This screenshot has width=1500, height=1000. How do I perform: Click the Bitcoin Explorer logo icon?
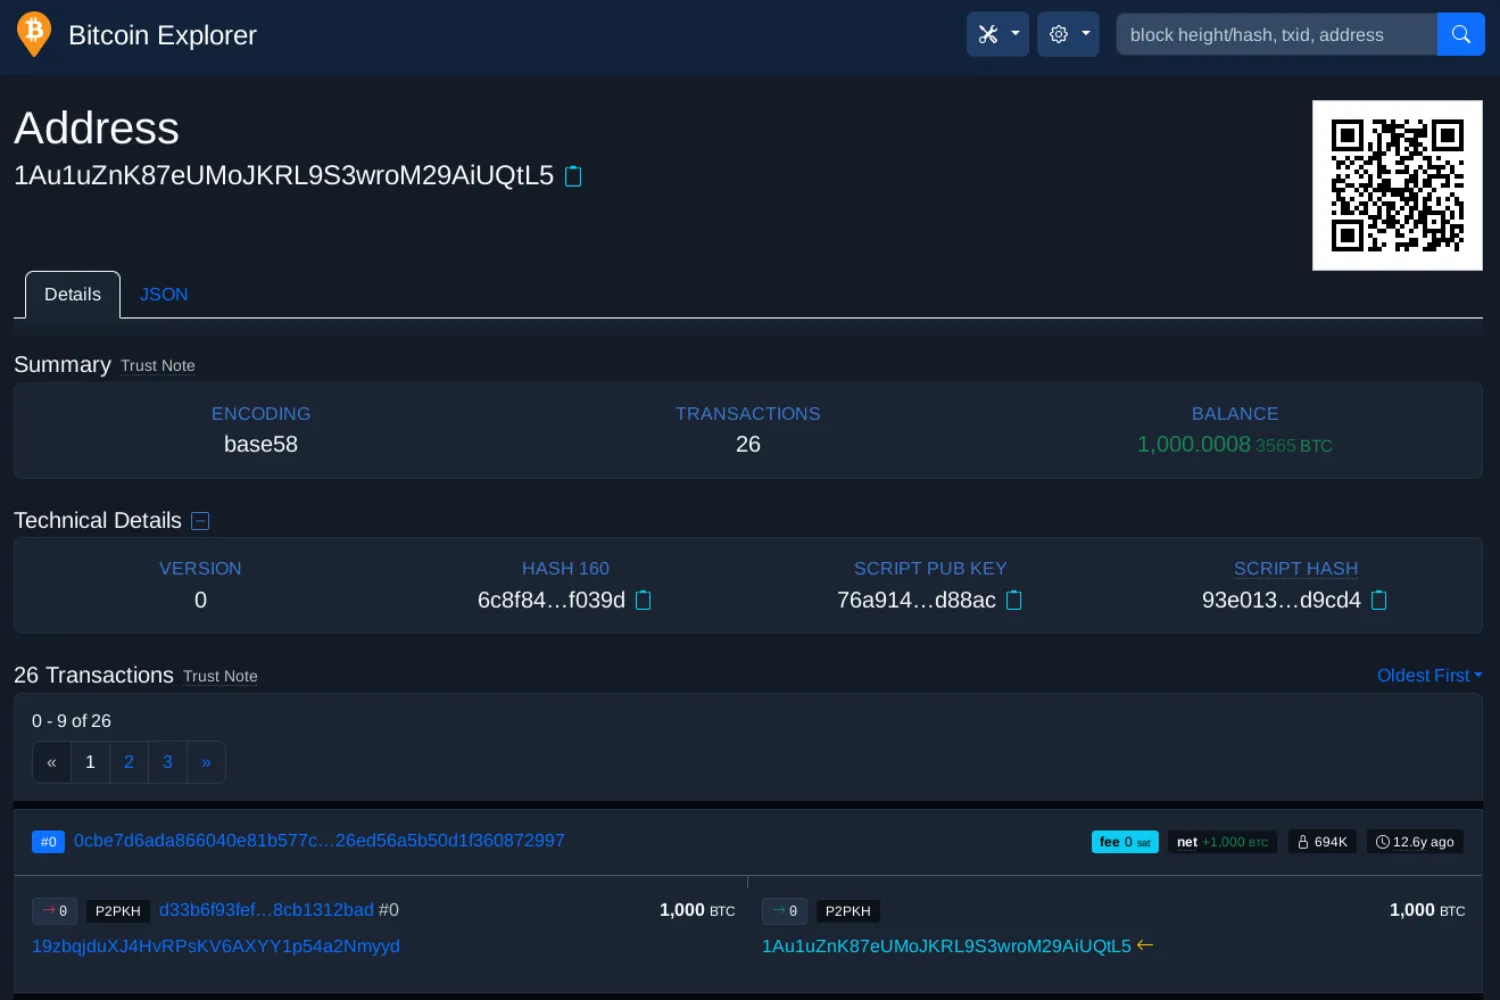tap(33, 34)
